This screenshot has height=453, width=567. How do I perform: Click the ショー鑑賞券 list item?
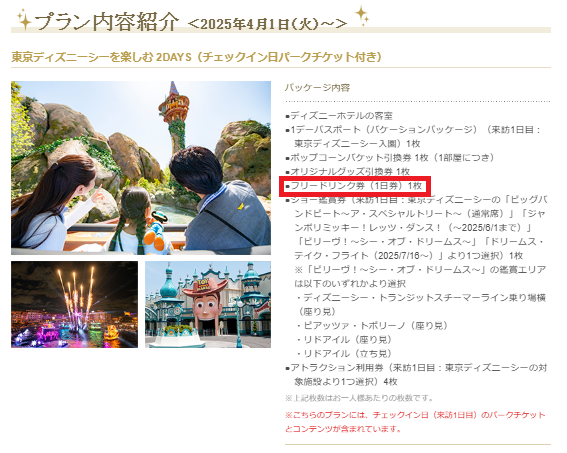point(416,227)
